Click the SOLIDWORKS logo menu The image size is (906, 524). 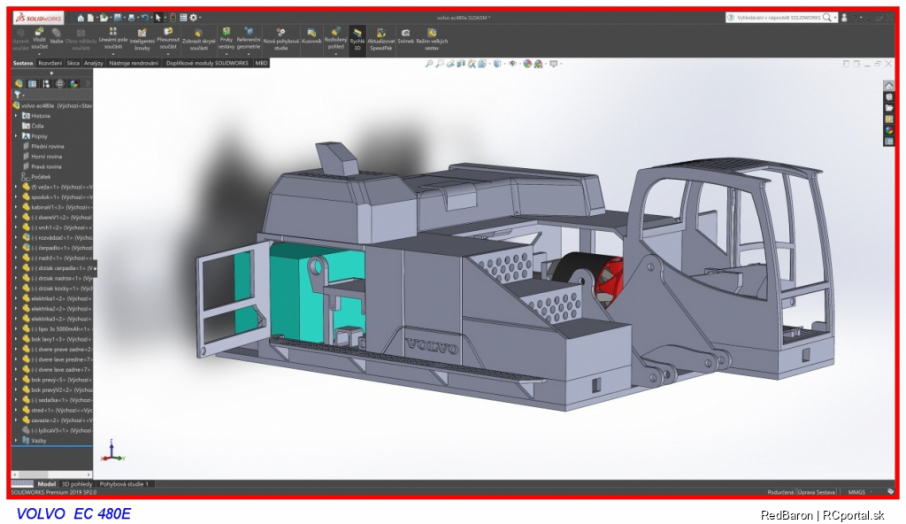[37, 18]
